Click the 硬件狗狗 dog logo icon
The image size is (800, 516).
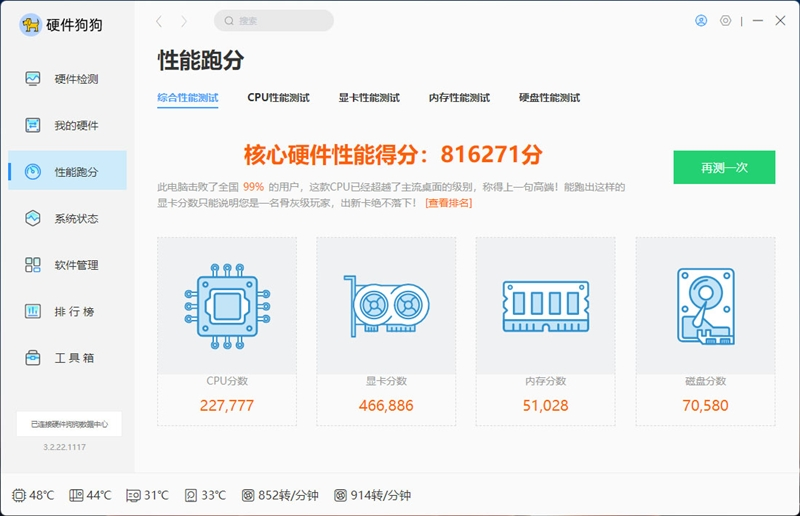(x=30, y=24)
